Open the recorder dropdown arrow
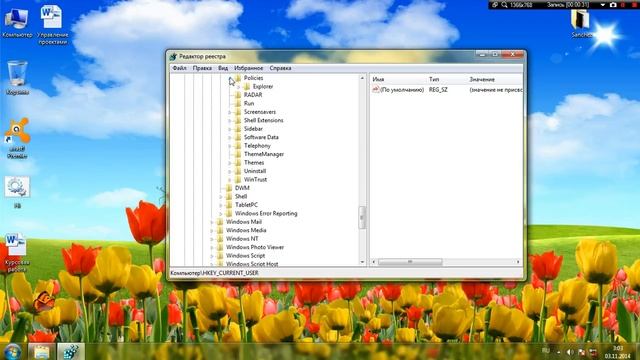This screenshot has height=360, width=640. click(x=602, y=5)
